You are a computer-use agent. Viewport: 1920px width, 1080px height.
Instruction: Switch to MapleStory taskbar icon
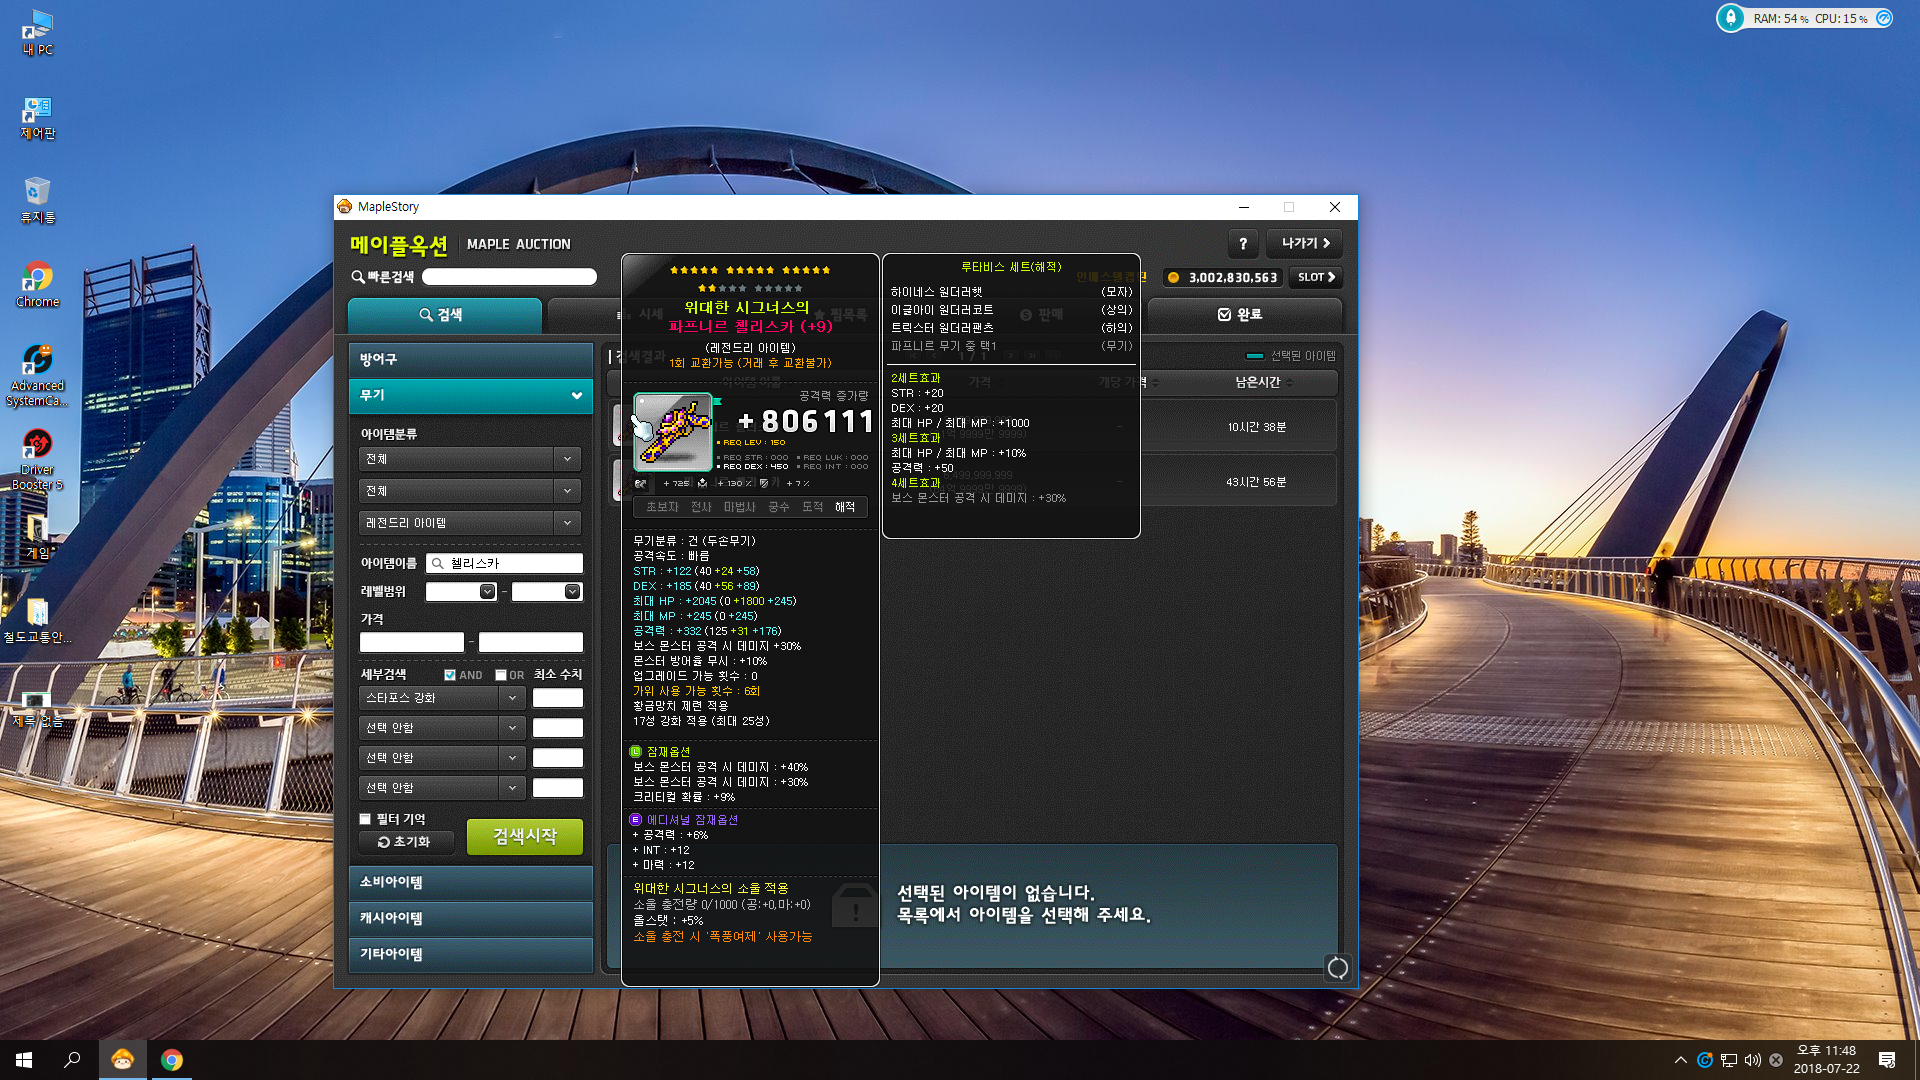point(123,1060)
